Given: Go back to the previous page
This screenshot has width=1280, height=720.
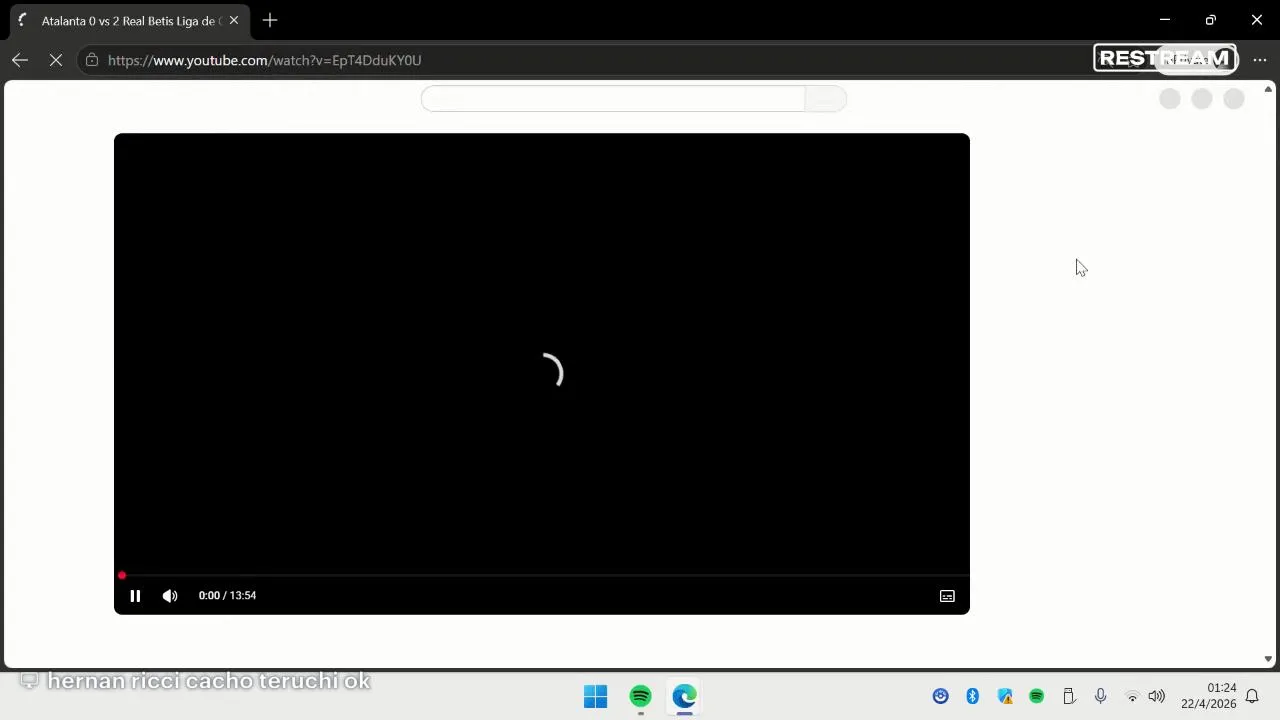Looking at the screenshot, I should point(20,60).
